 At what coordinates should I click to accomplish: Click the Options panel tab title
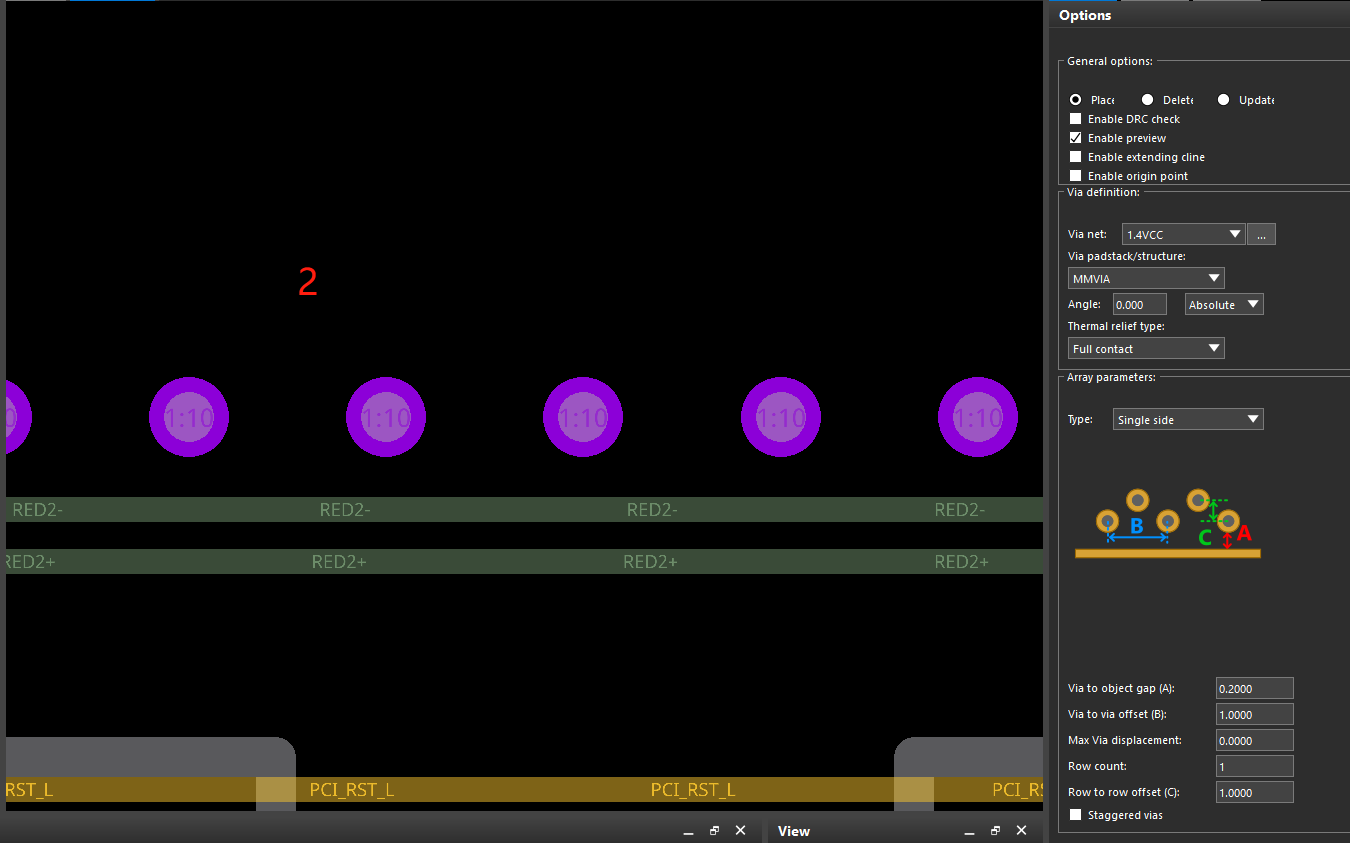[x=1085, y=15]
